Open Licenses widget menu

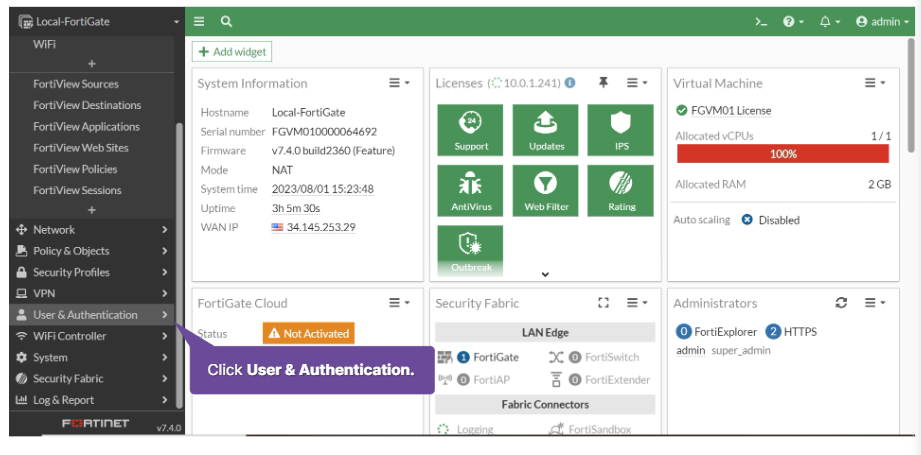(637, 83)
